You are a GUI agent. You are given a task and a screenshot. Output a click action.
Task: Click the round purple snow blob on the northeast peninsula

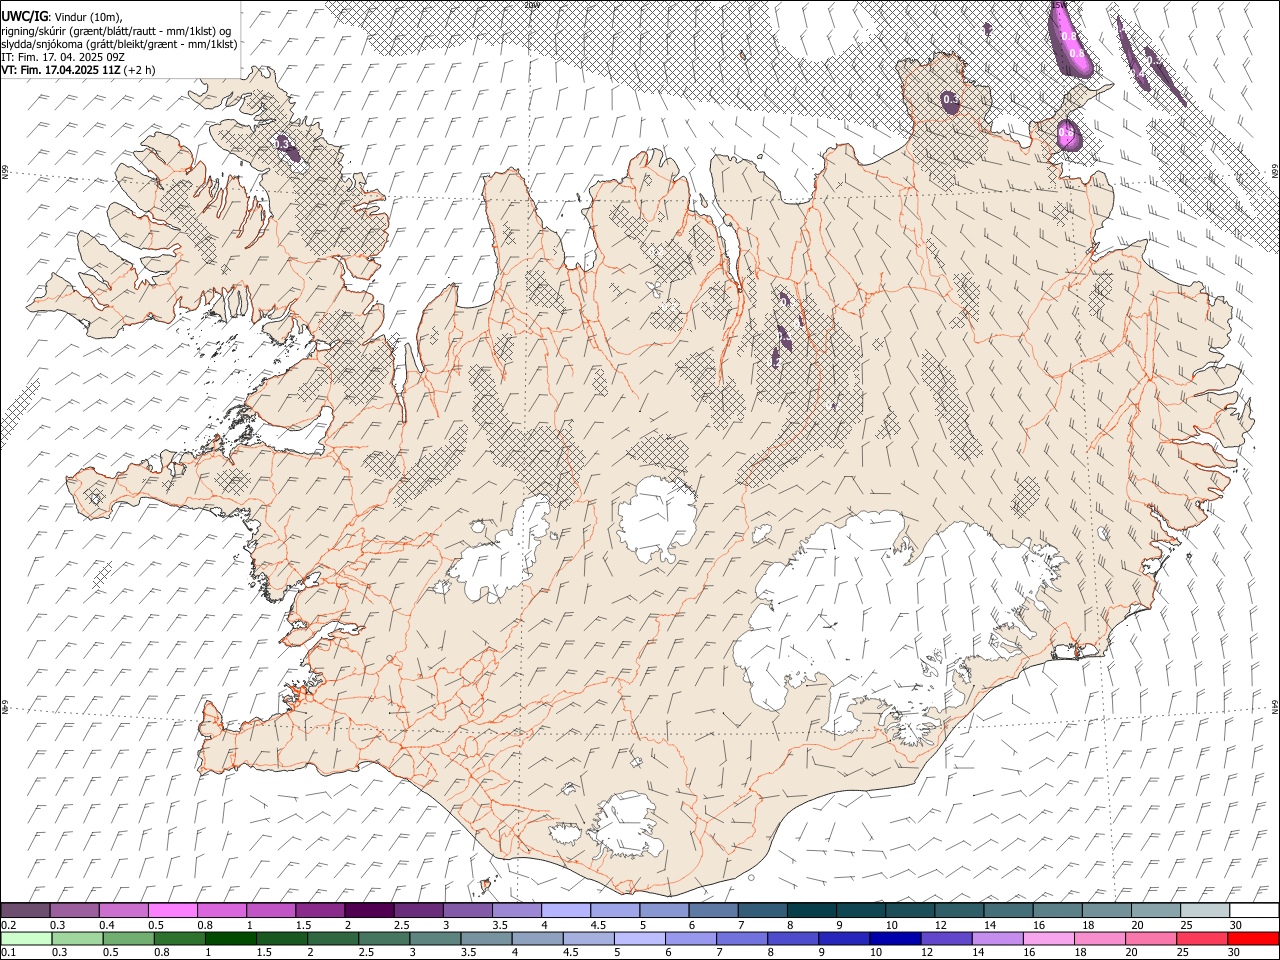point(950,101)
